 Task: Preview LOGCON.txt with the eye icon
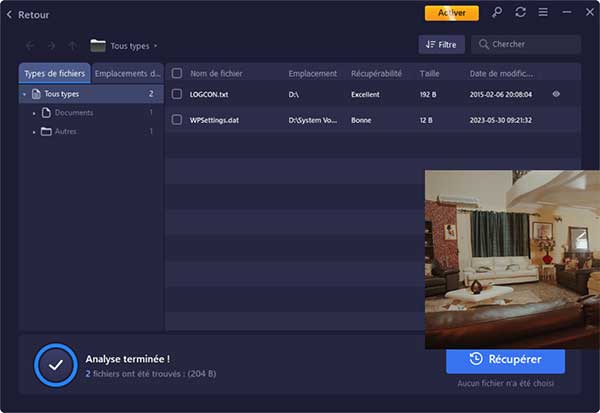[556, 94]
